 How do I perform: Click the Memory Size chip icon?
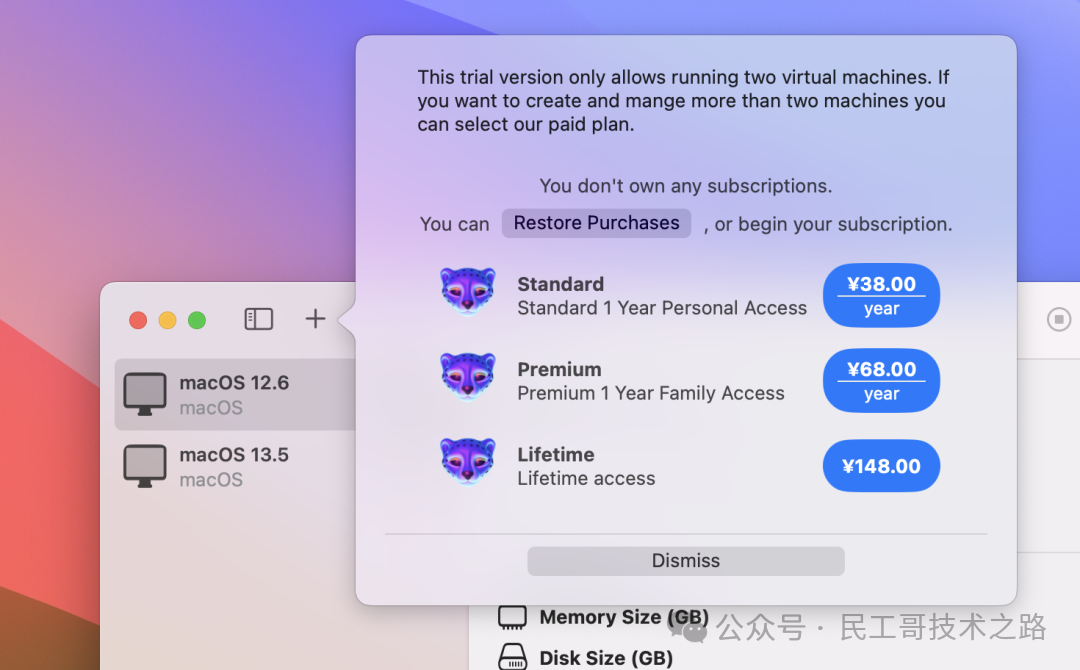pyautogui.click(x=512, y=617)
